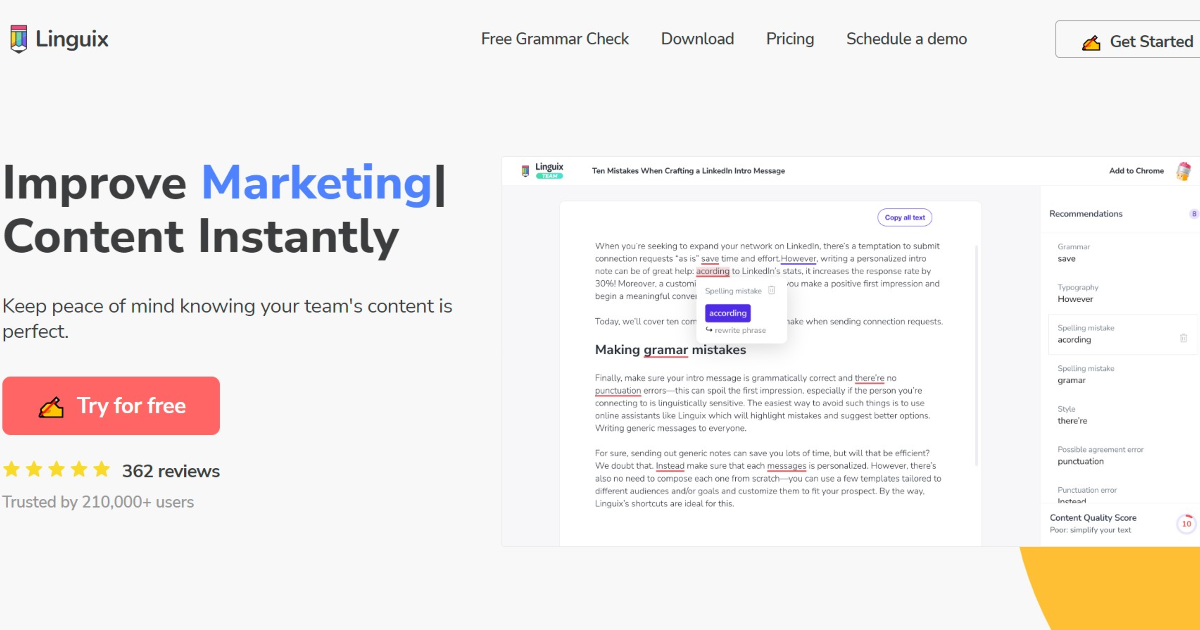This screenshot has width=1200, height=630.
Task: Click the Try for free button
Action: click(x=111, y=405)
